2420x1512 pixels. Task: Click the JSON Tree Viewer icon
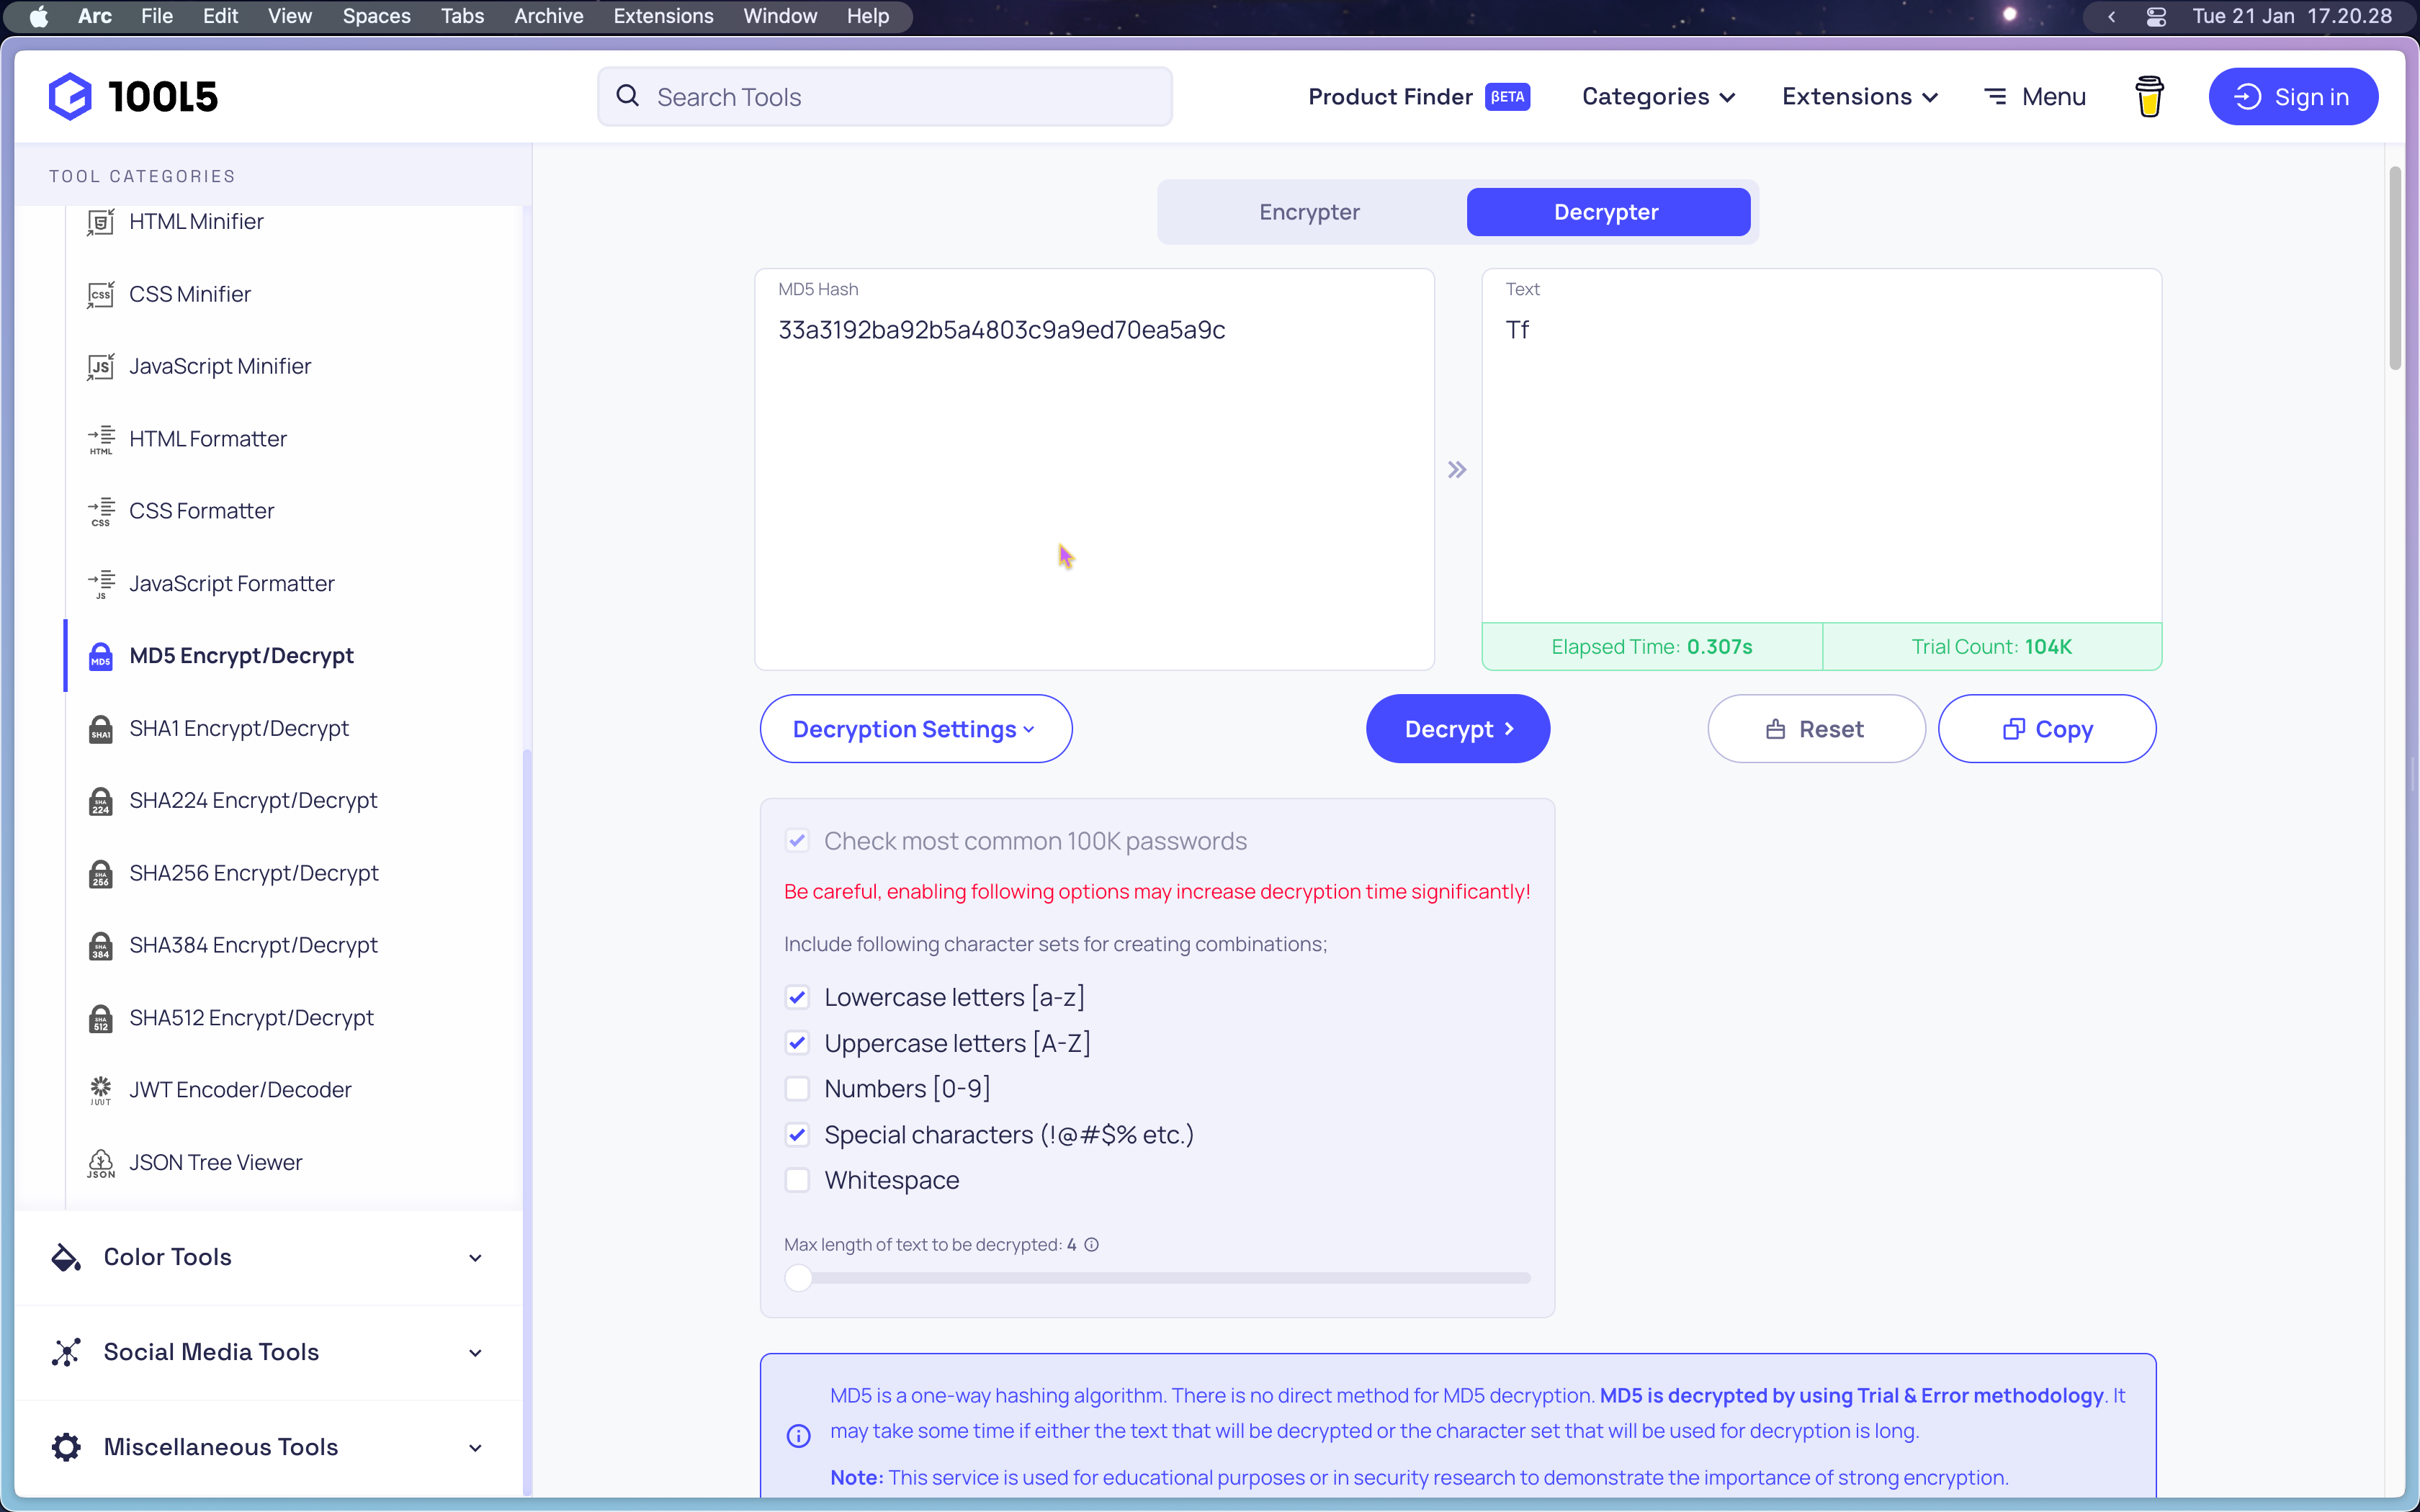[100, 1162]
